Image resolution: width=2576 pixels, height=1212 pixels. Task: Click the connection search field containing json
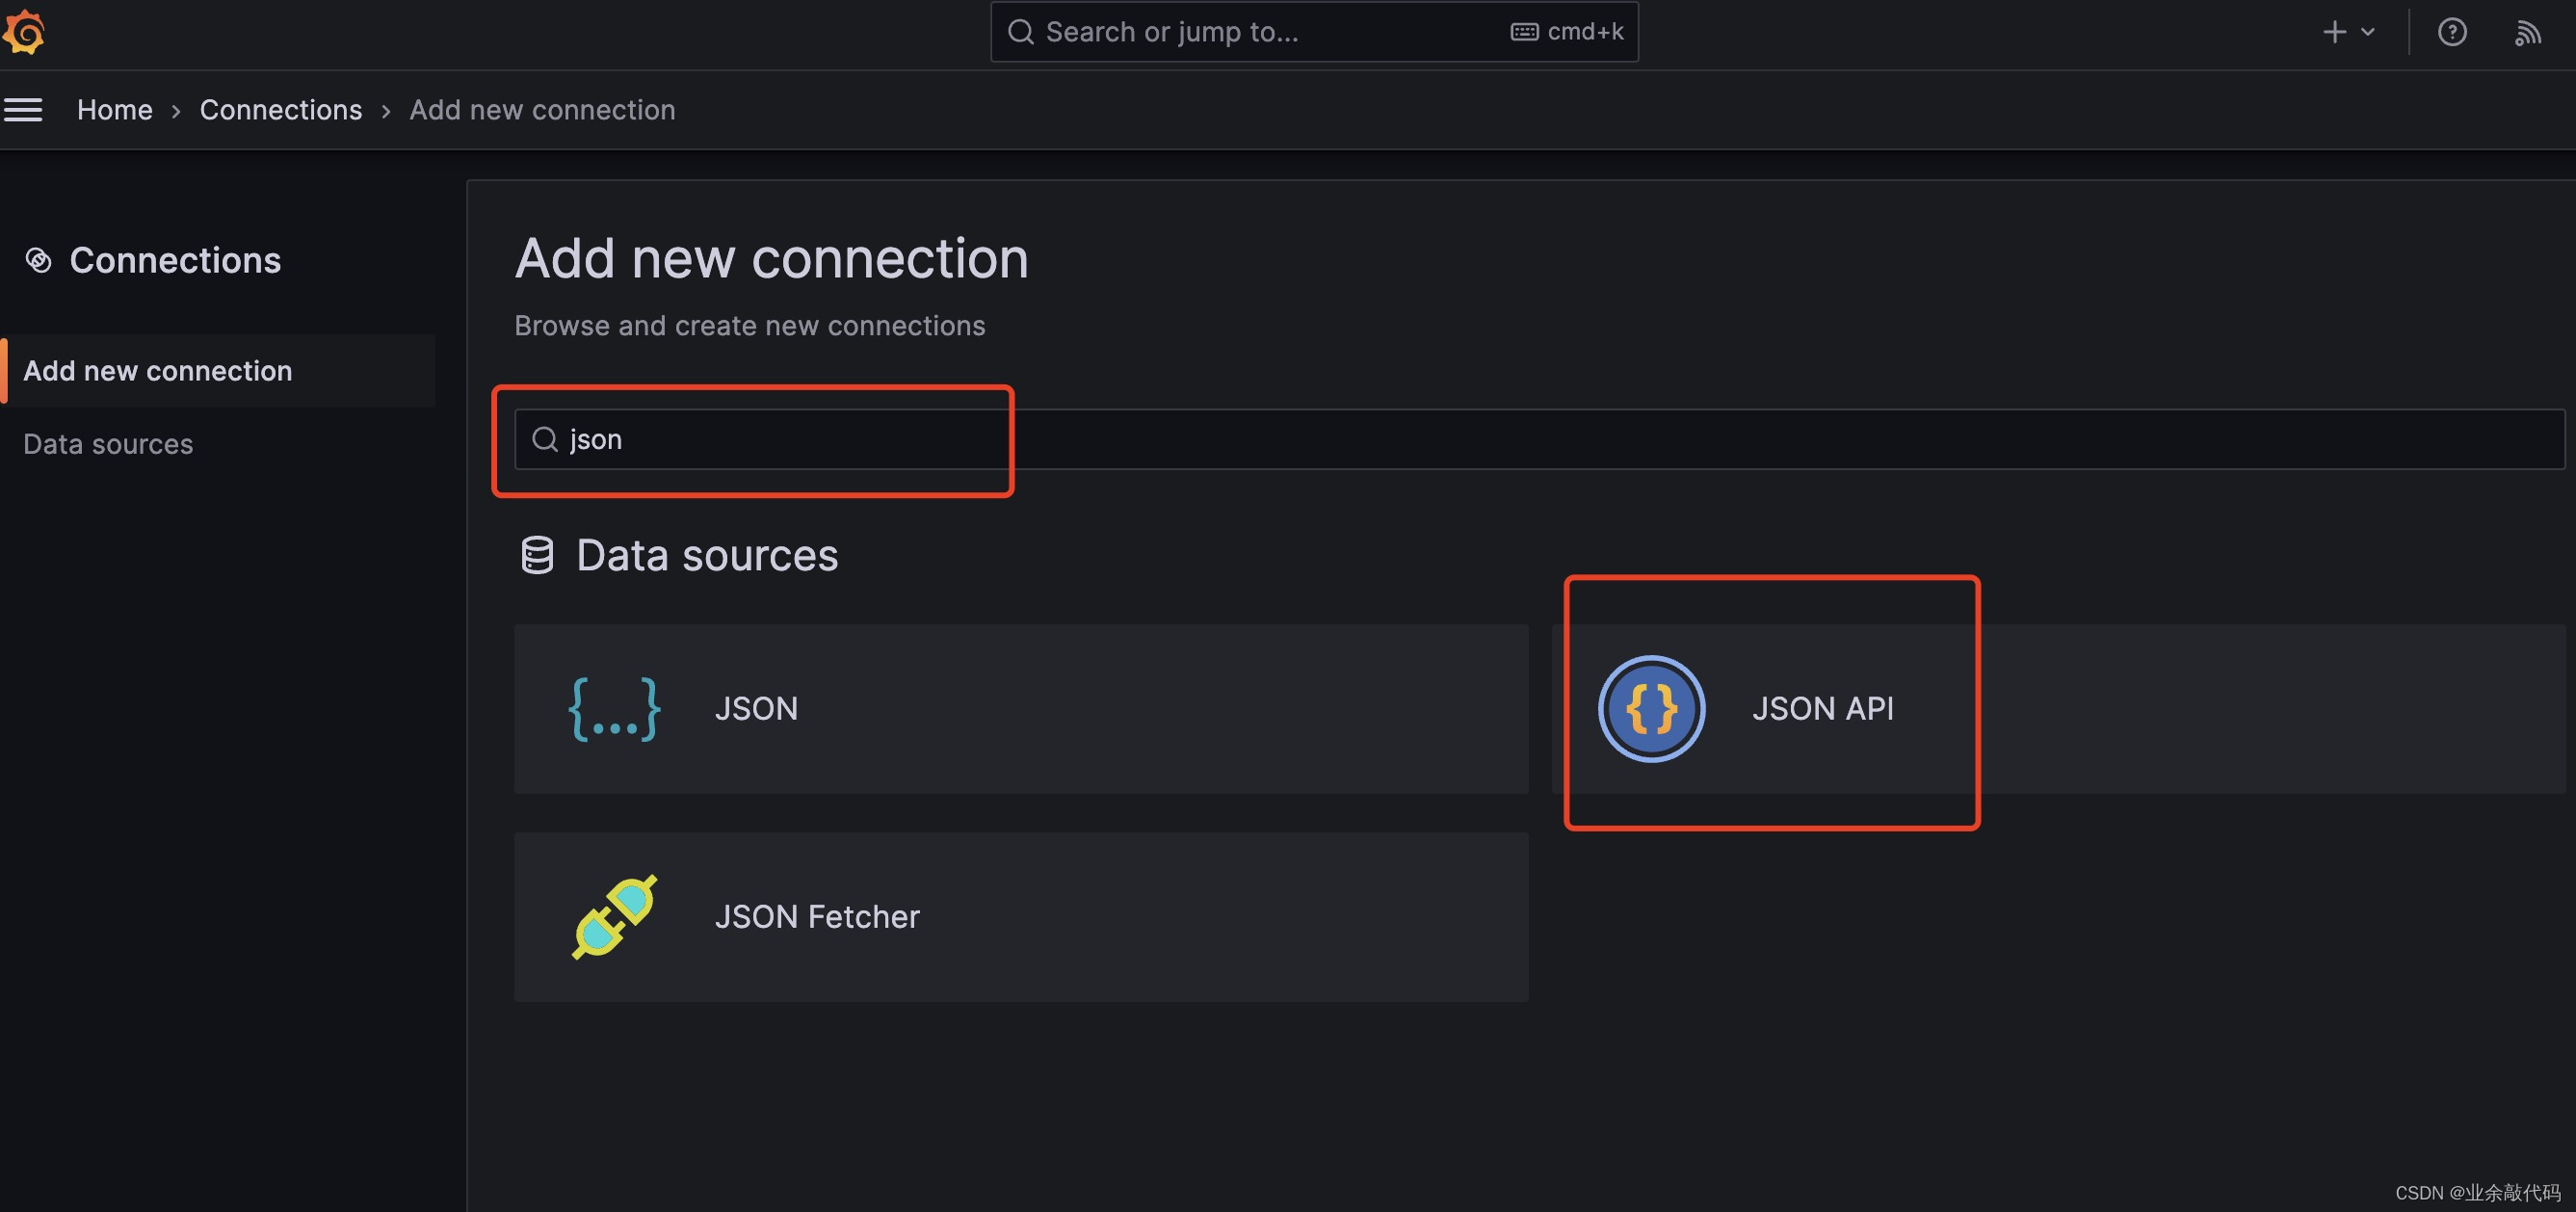[x=1539, y=439]
